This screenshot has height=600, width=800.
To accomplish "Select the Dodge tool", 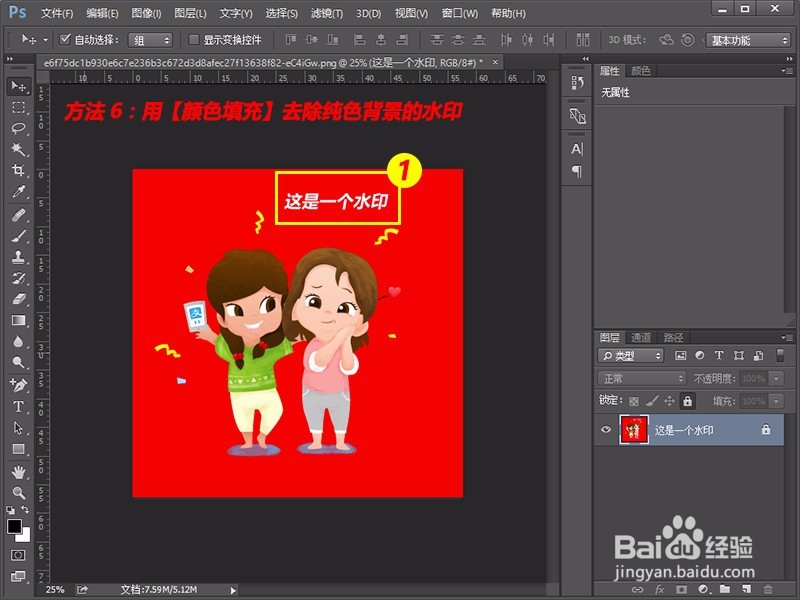I will coord(18,362).
